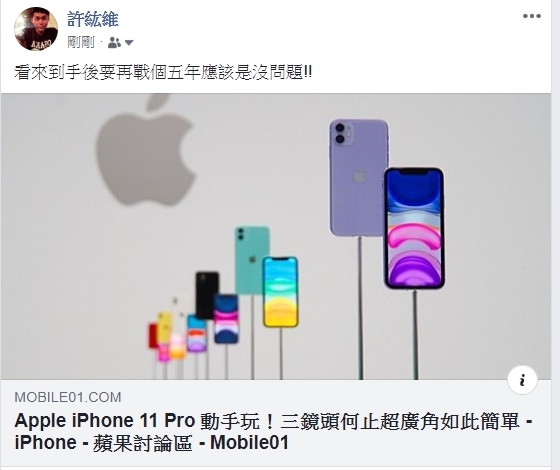Click the yellow-wallpaper iPhone screen in preview
Screen dimensions: 560x470
(280, 292)
